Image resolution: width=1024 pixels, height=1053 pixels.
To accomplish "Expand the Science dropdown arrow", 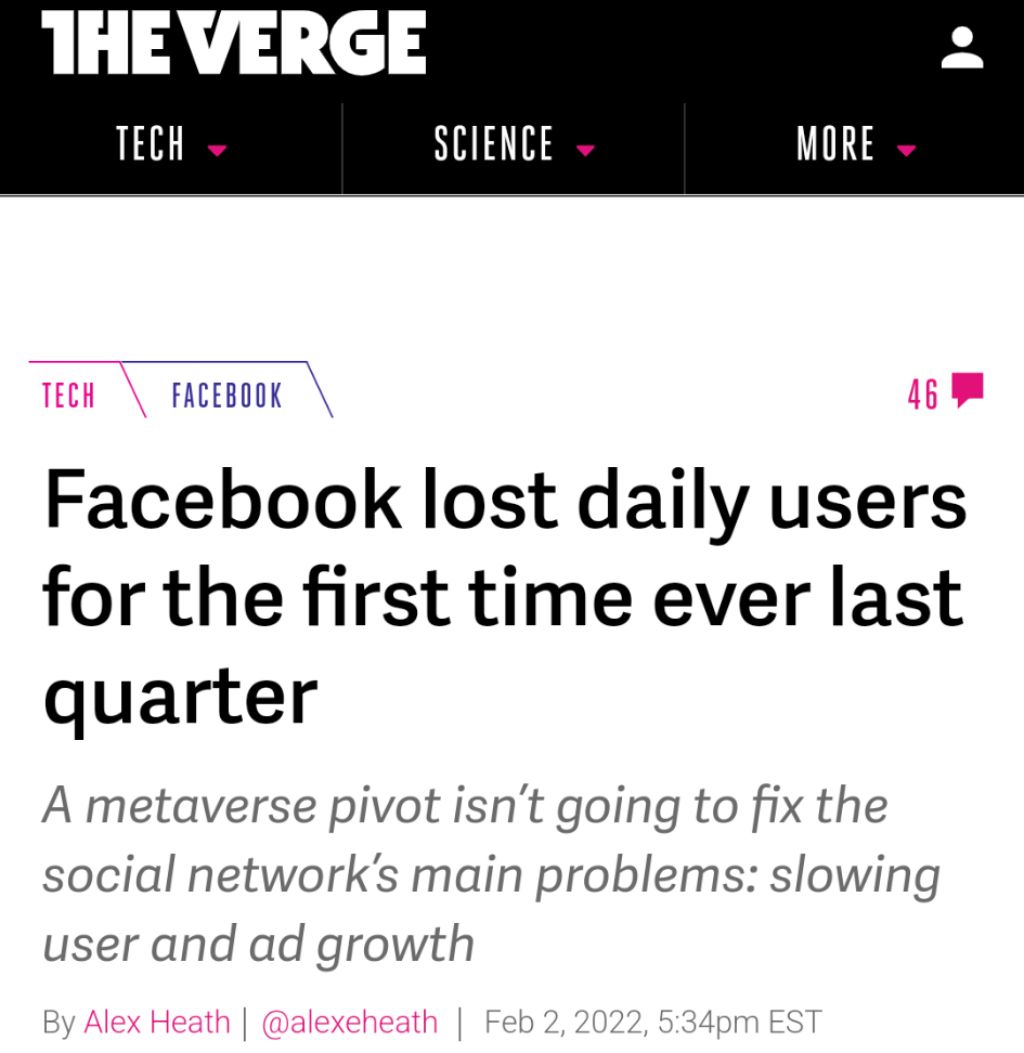I will pos(585,151).
